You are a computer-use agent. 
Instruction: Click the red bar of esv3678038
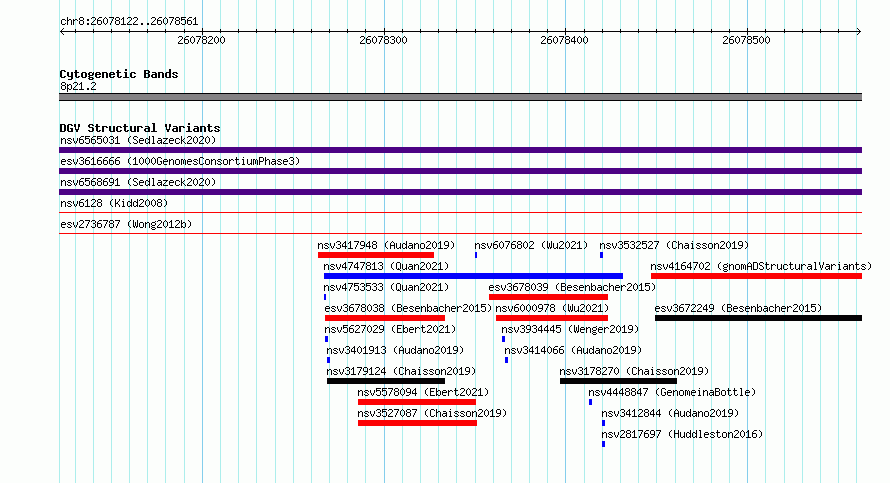pos(385,318)
